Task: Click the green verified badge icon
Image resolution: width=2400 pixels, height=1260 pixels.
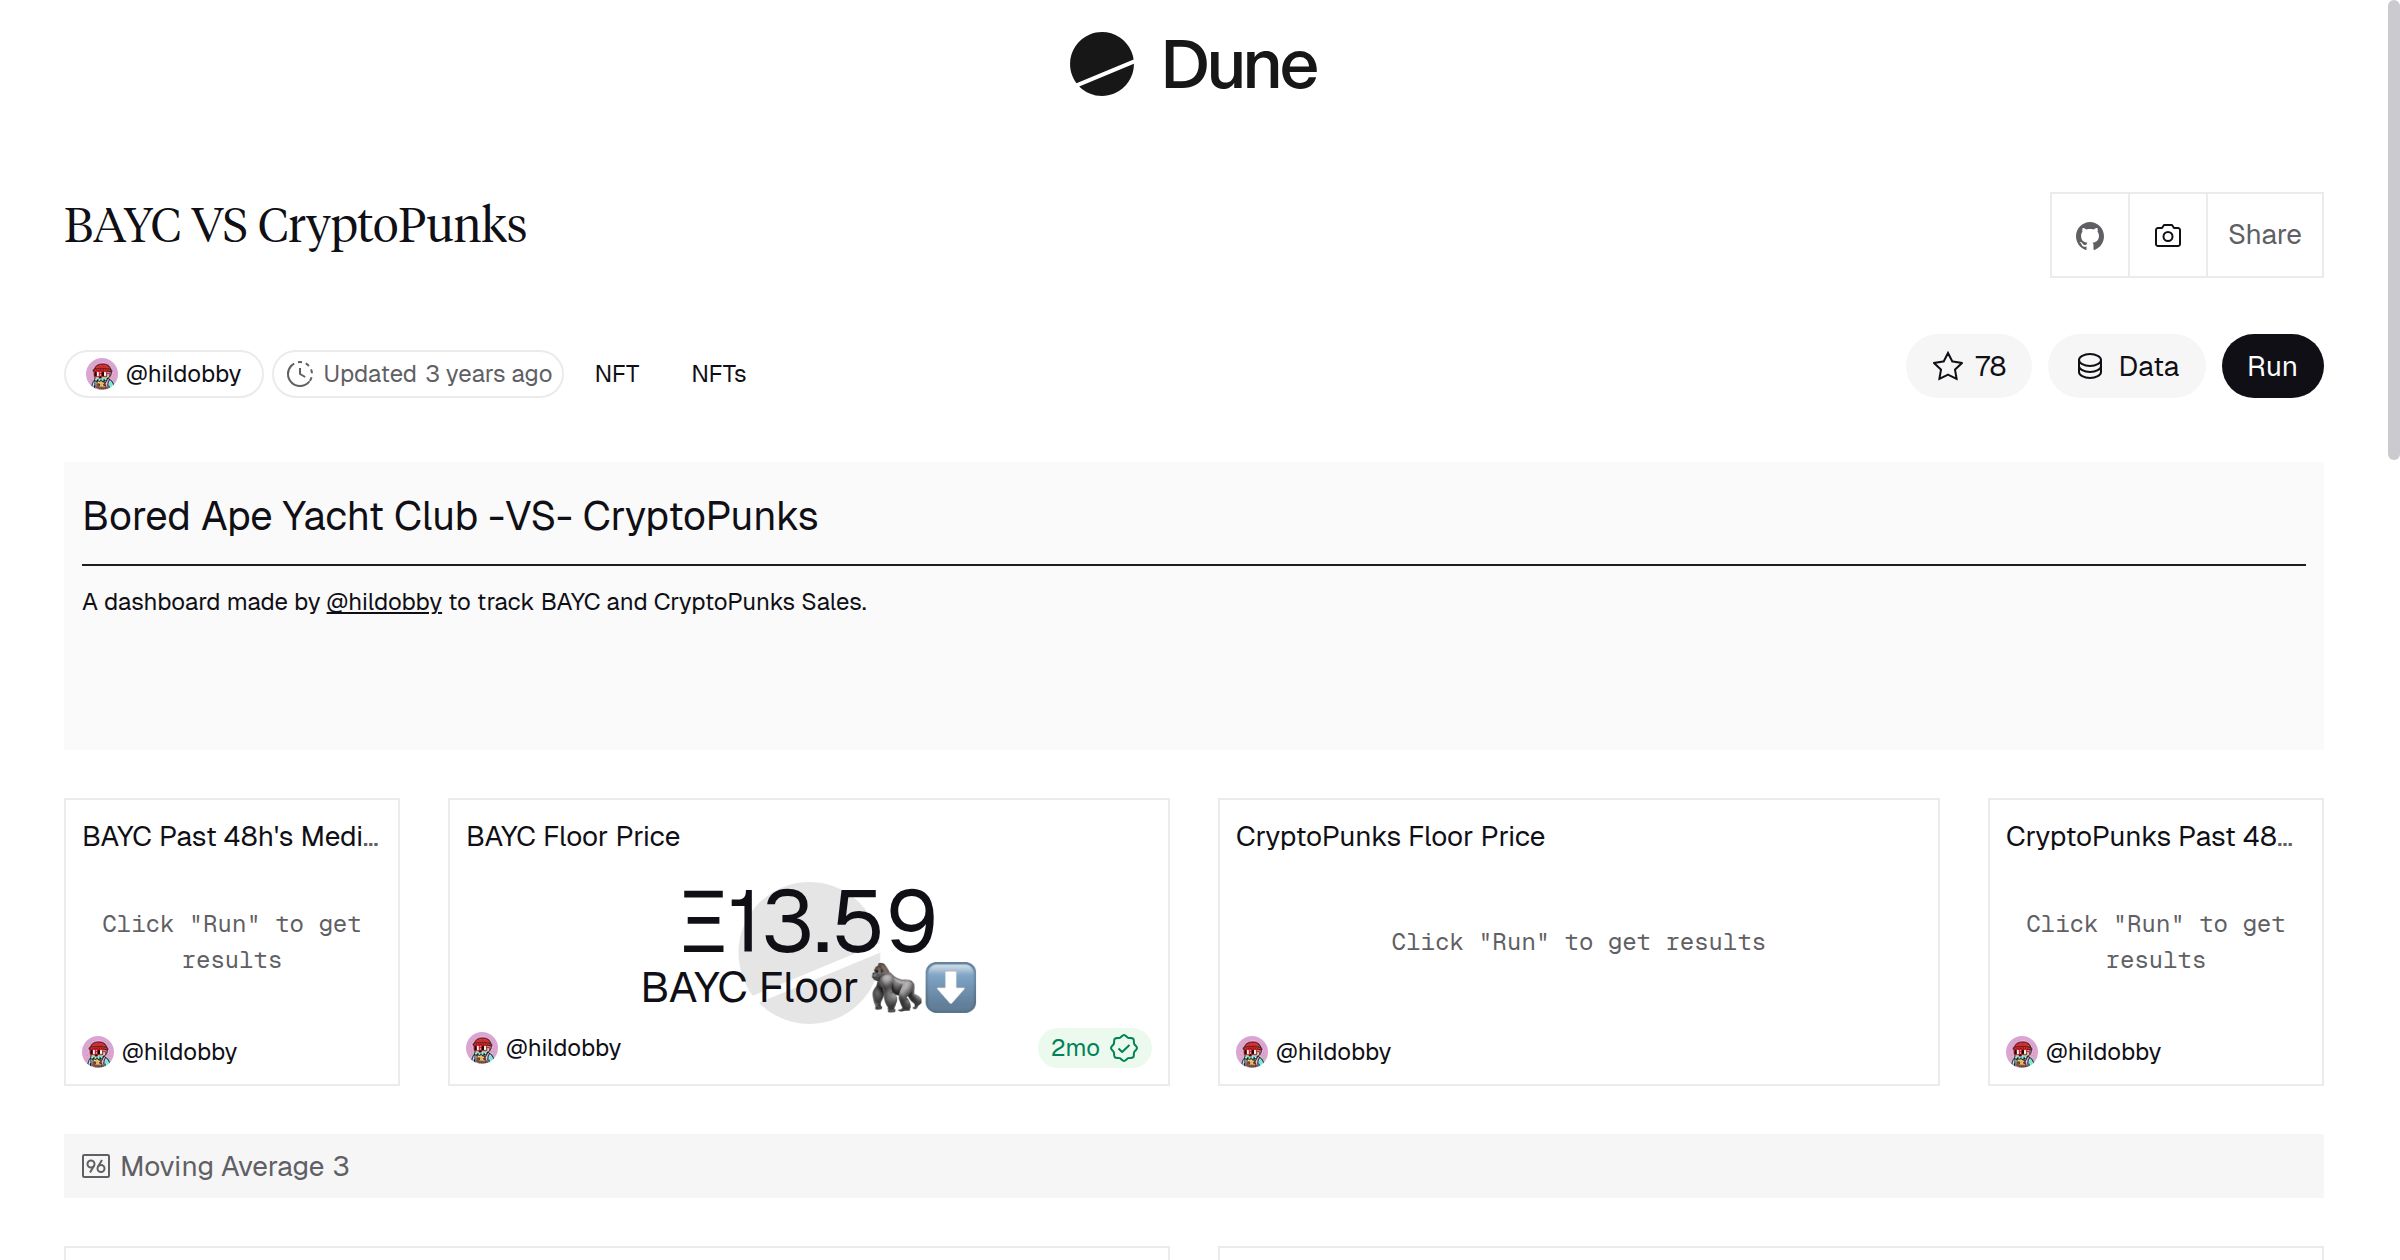Action: (1125, 1048)
